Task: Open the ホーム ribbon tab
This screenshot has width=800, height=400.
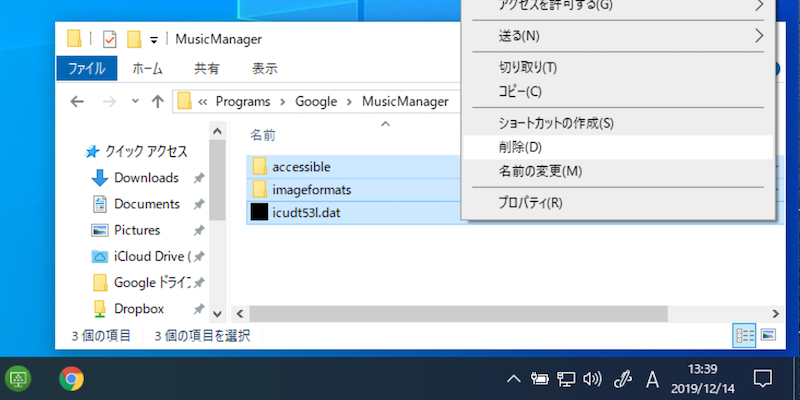Action: point(147,69)
